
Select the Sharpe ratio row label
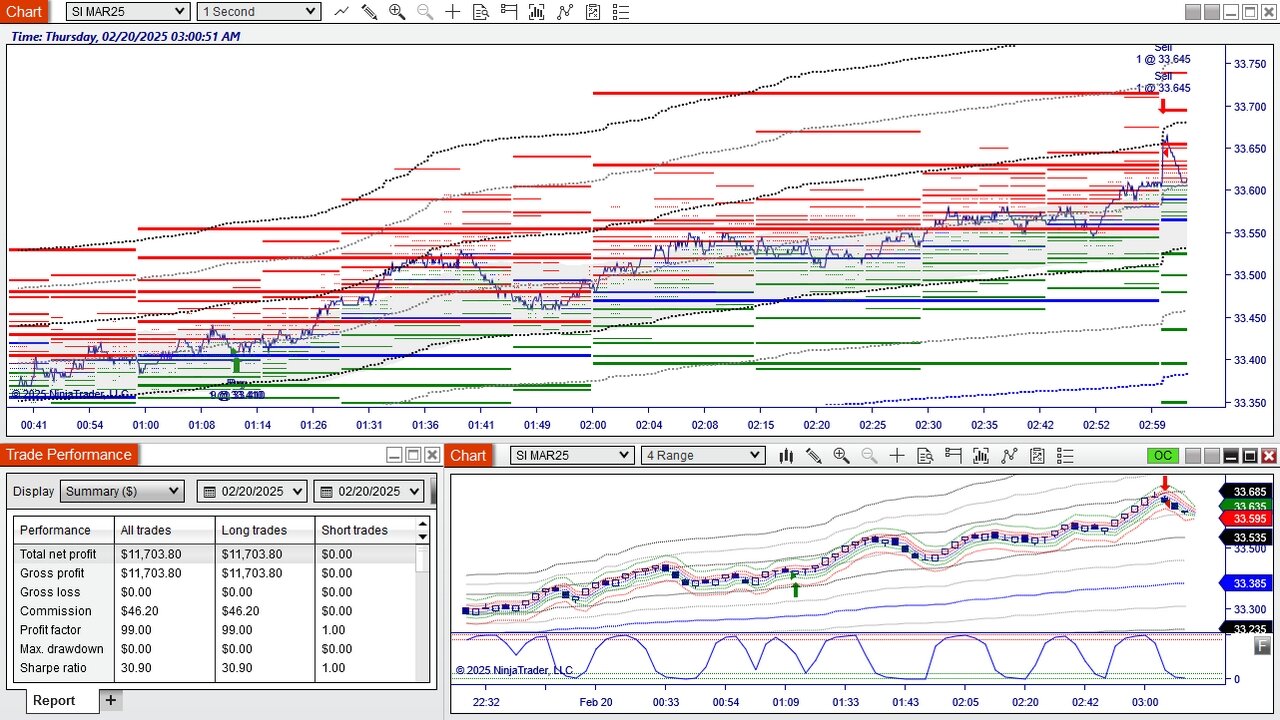53,668
